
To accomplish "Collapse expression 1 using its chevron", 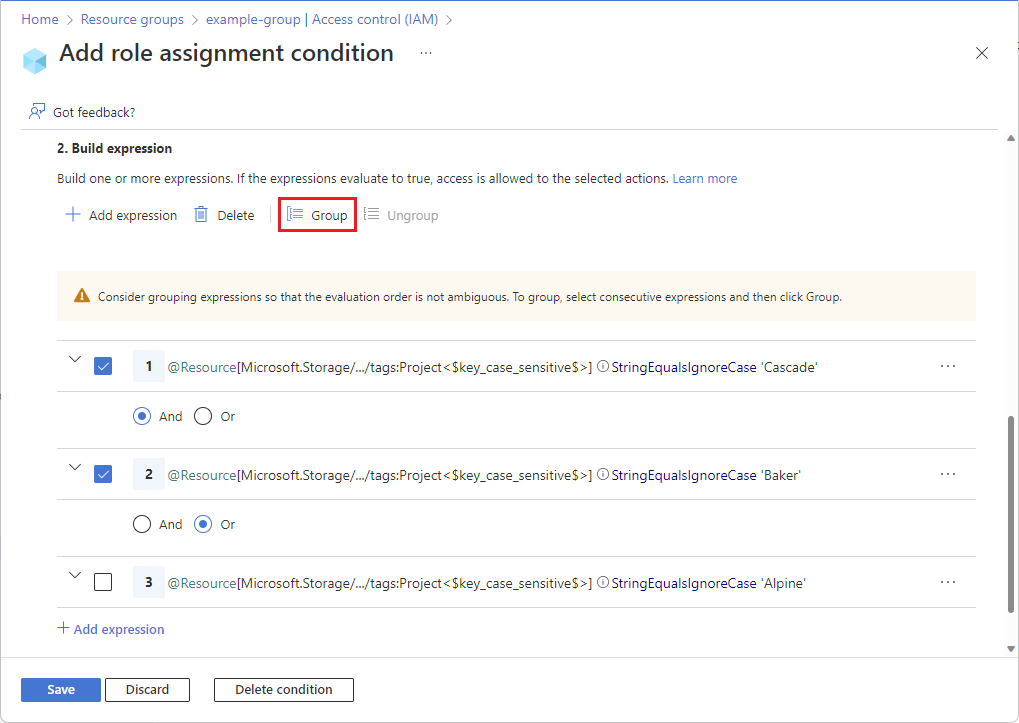I will [73, 359].
